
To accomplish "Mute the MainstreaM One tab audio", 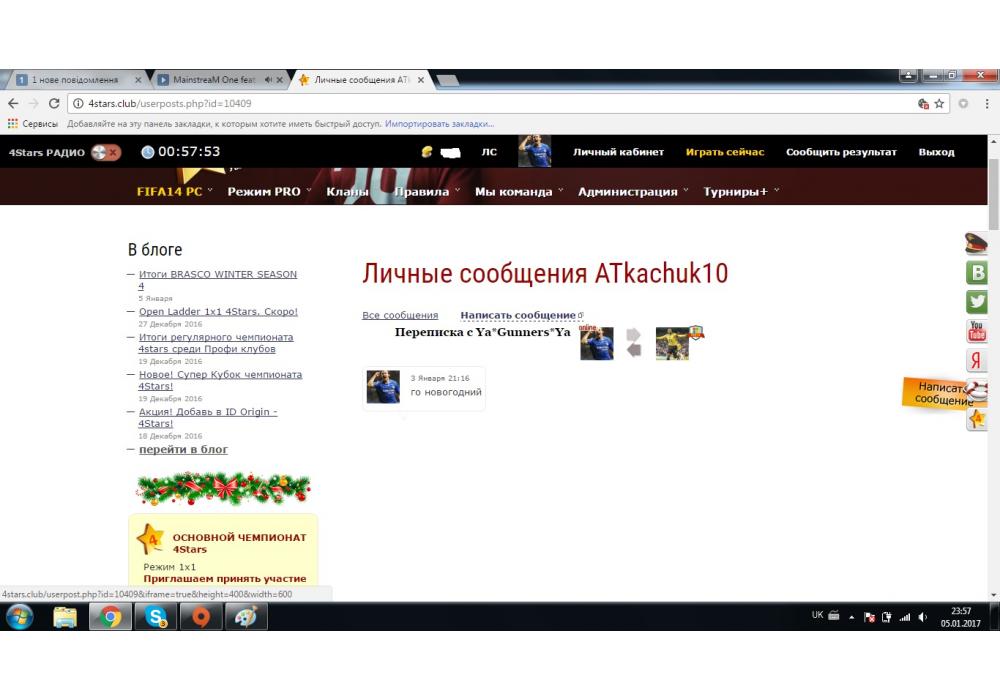I will (x=268, y=80).
